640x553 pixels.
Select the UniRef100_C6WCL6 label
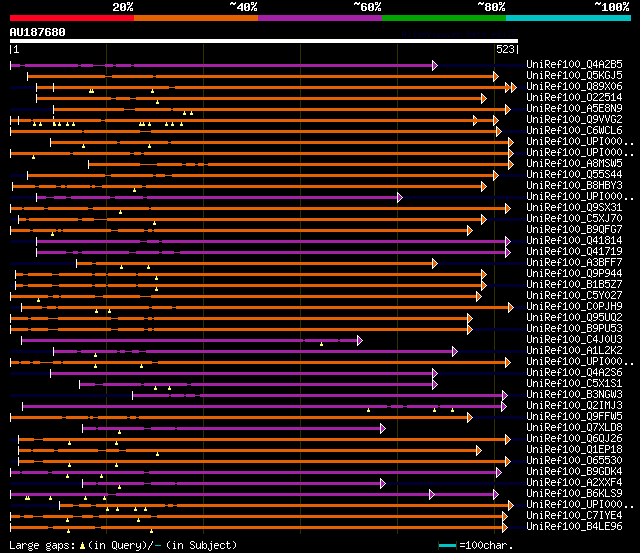(574, 130)
